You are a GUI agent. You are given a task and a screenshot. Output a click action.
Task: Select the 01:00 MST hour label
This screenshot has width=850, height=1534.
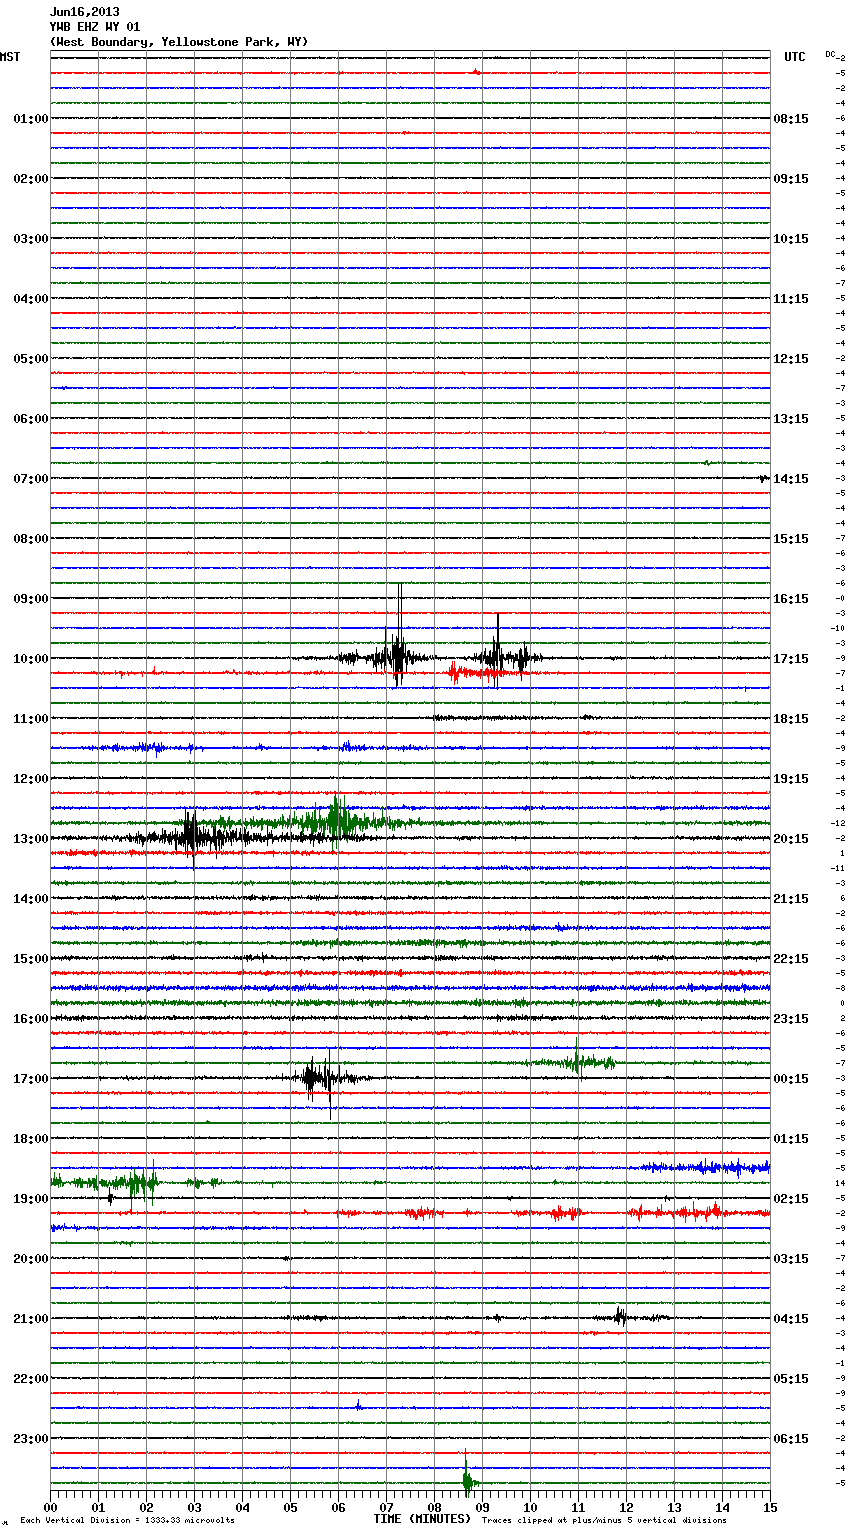30,119
